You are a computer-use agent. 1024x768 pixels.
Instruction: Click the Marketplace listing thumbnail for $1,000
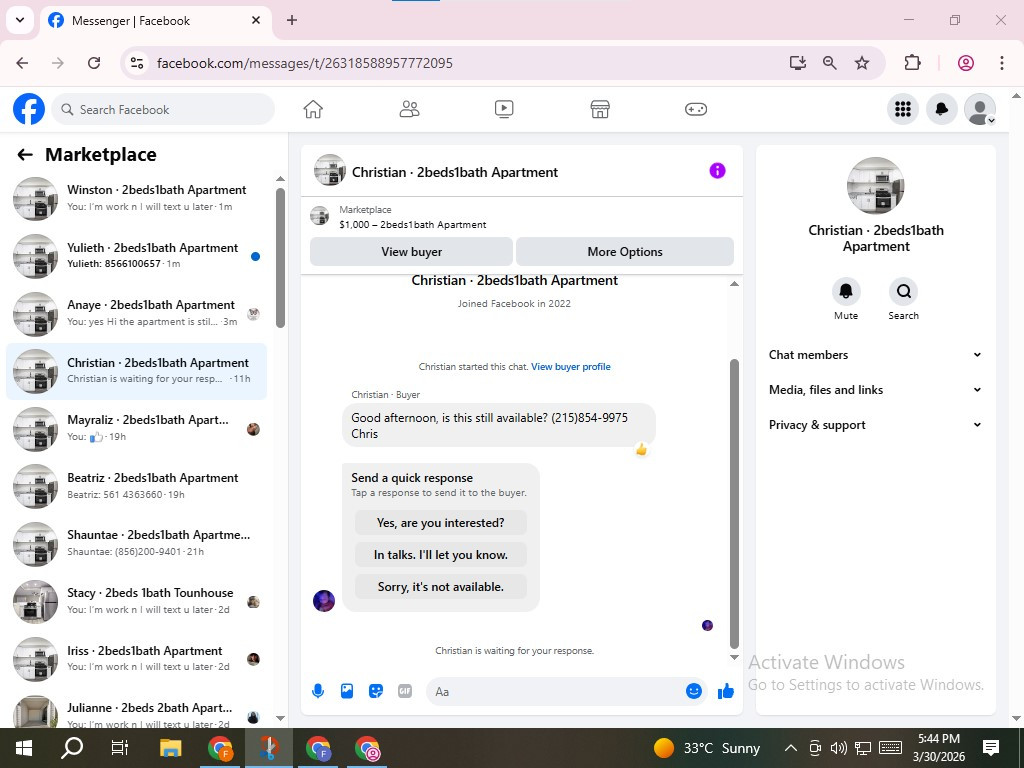[319, 216]
